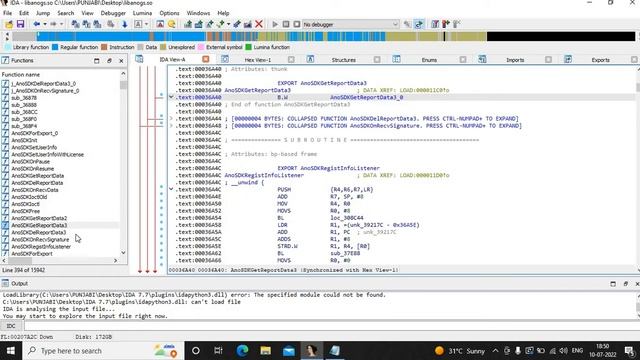640x360 pixels.
Task: Open Microsoft Edge from the taskbar
Action: (242, 351)
